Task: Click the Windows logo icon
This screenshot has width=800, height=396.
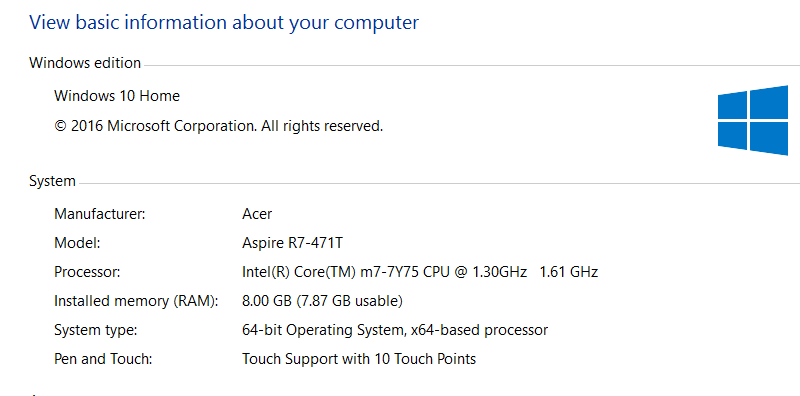Action: point(753,120)
